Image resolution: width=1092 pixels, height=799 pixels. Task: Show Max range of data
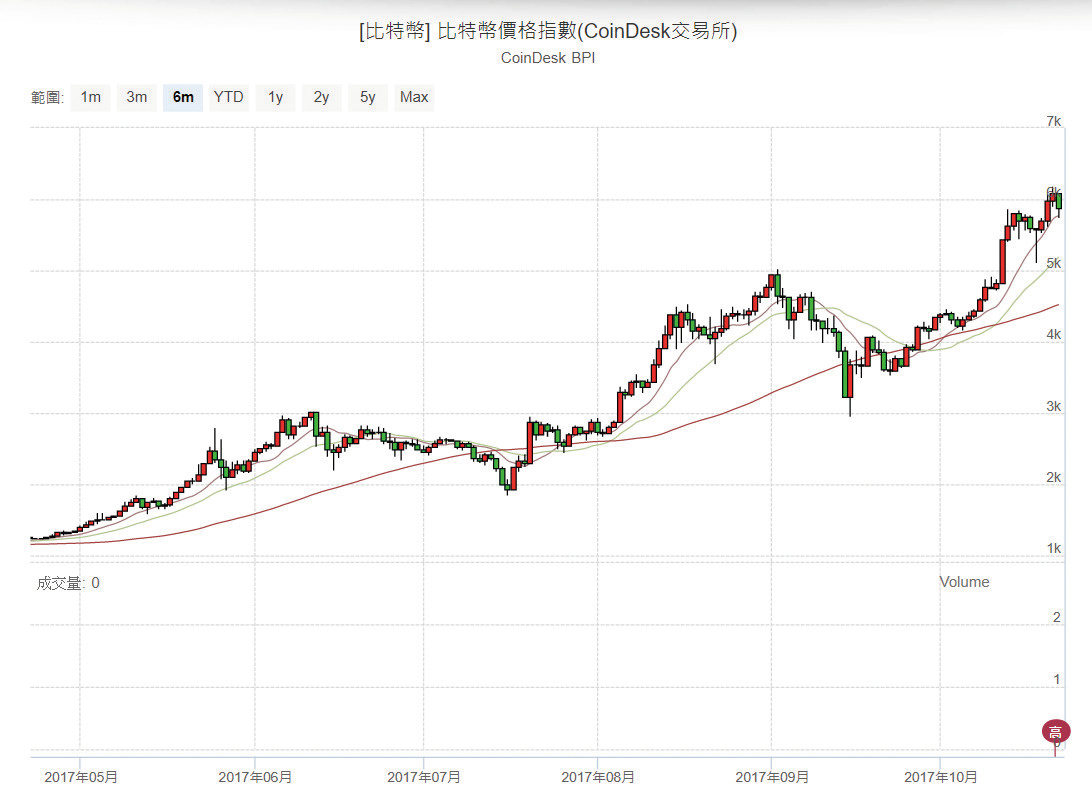[414, 97]
